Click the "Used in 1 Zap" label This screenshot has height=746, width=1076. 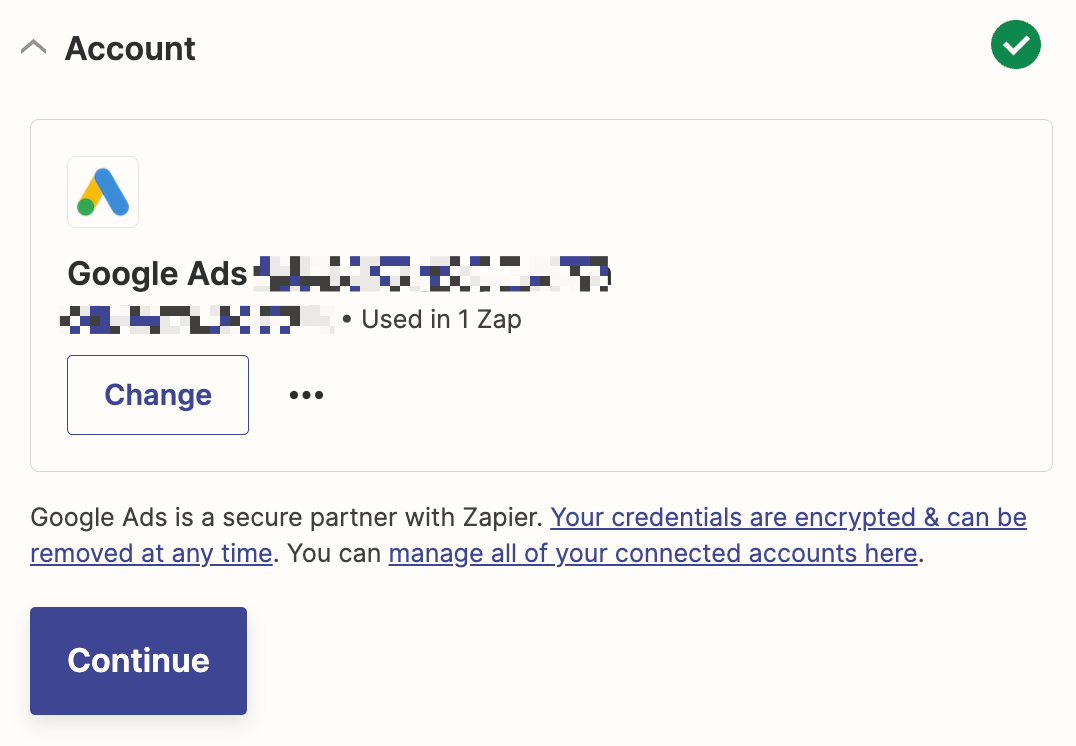pos(441,320)
